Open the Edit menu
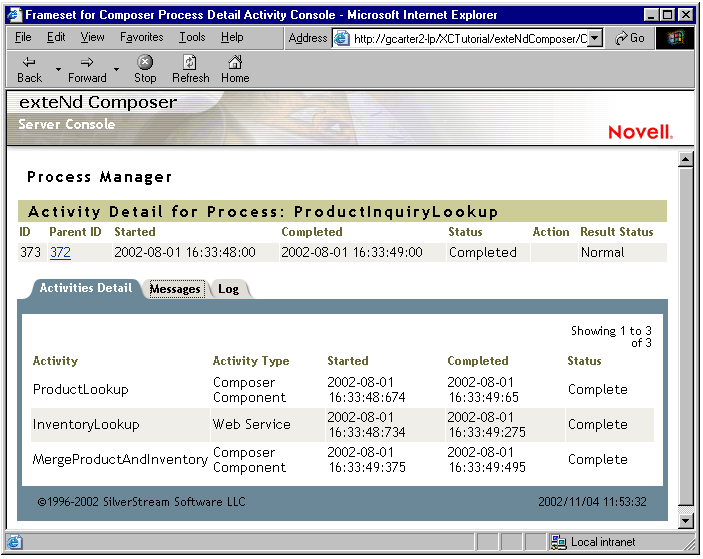This screenshot has width=703, height=559. 56,37
